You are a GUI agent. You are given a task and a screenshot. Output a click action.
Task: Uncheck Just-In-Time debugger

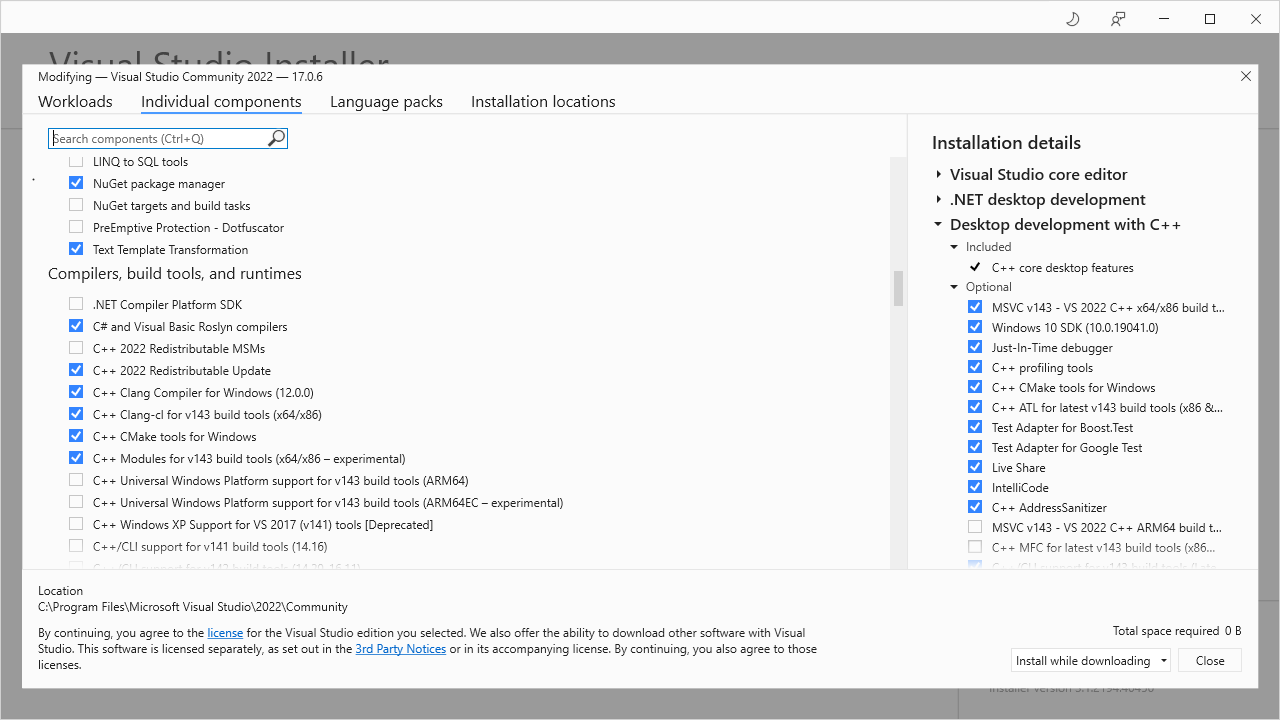click(x=975, y=347)
